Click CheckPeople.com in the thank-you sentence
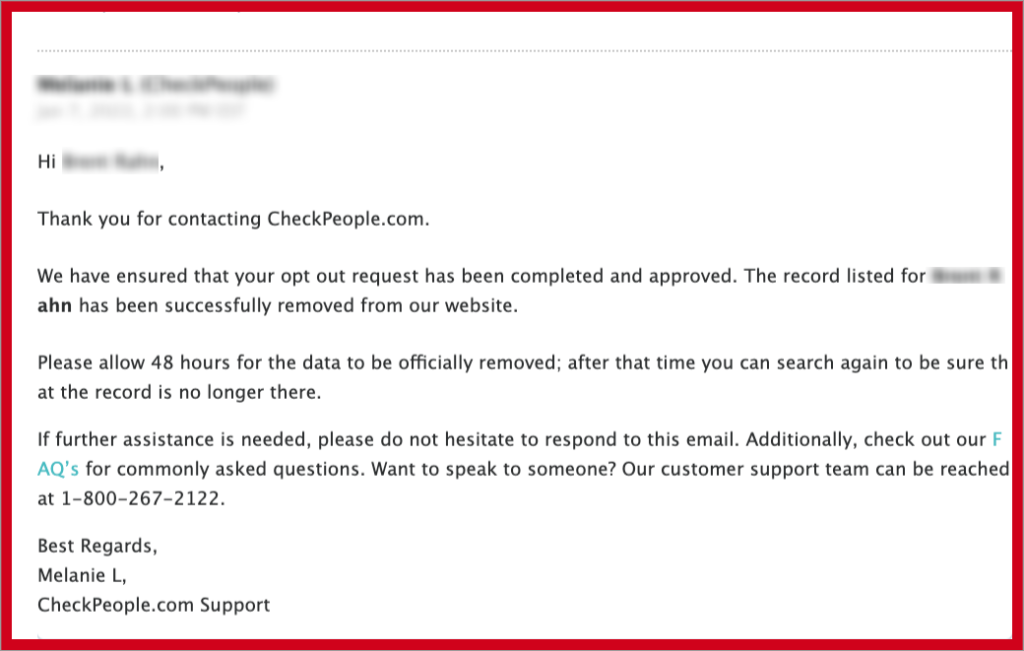This screenshot has width=1024, height=651. point(345,219)
